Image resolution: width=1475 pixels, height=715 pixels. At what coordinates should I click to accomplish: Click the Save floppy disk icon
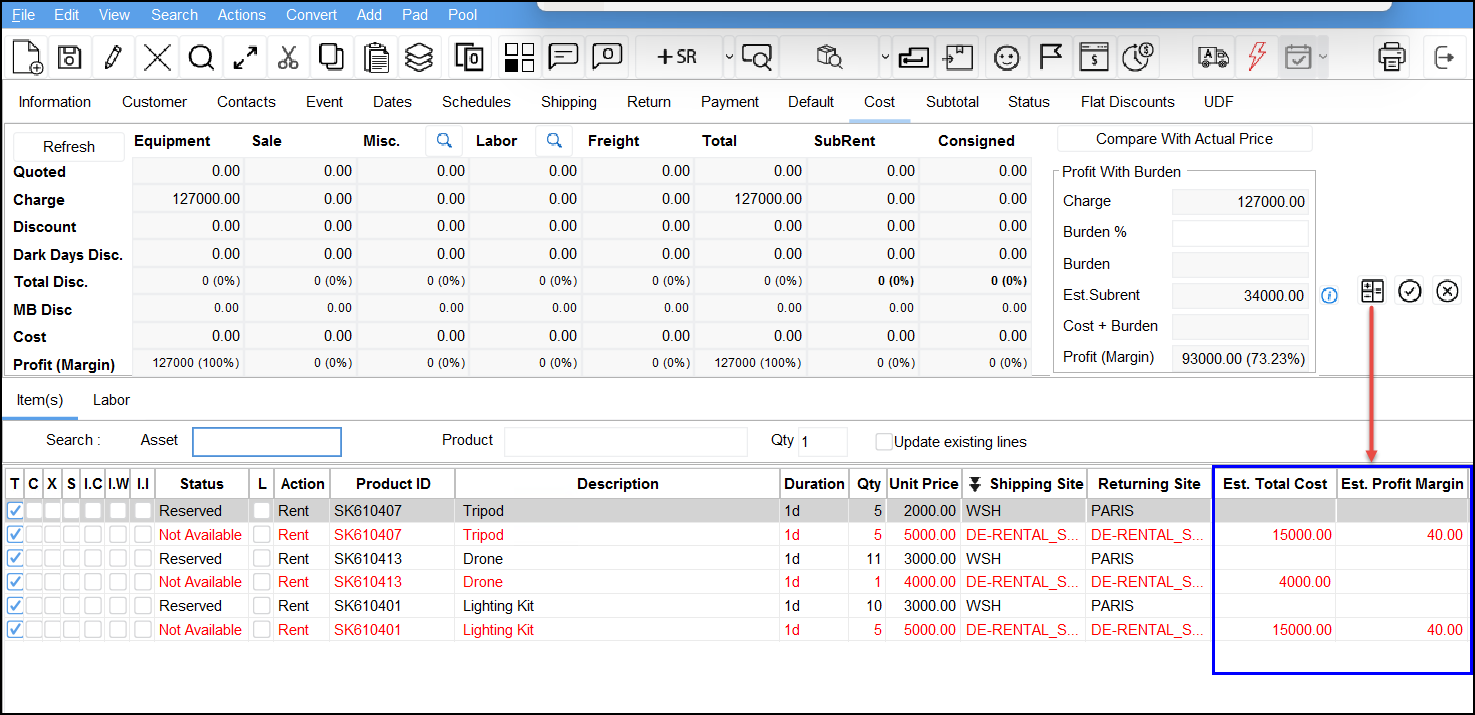click(69, 57)
